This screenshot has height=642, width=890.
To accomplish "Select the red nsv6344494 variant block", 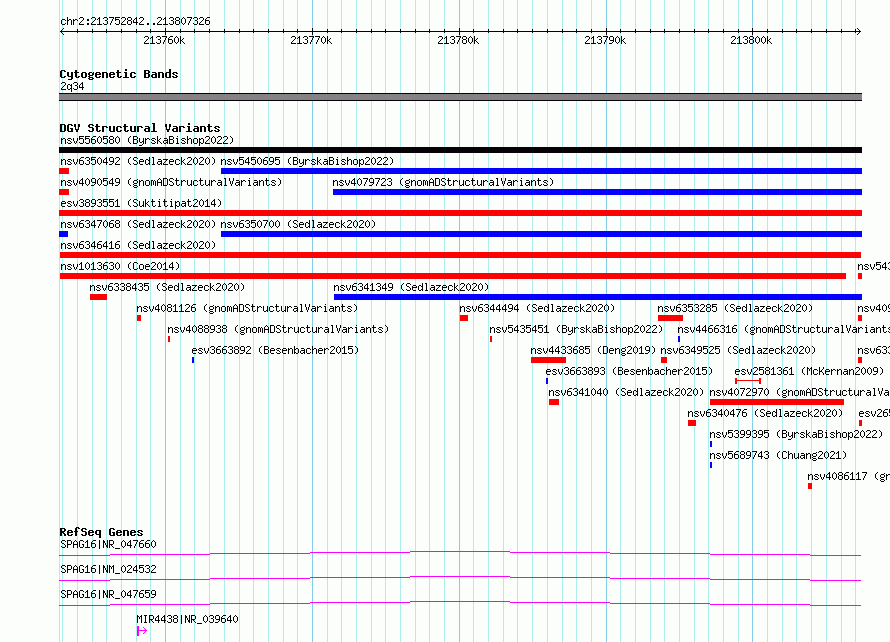I will (464, 318).
